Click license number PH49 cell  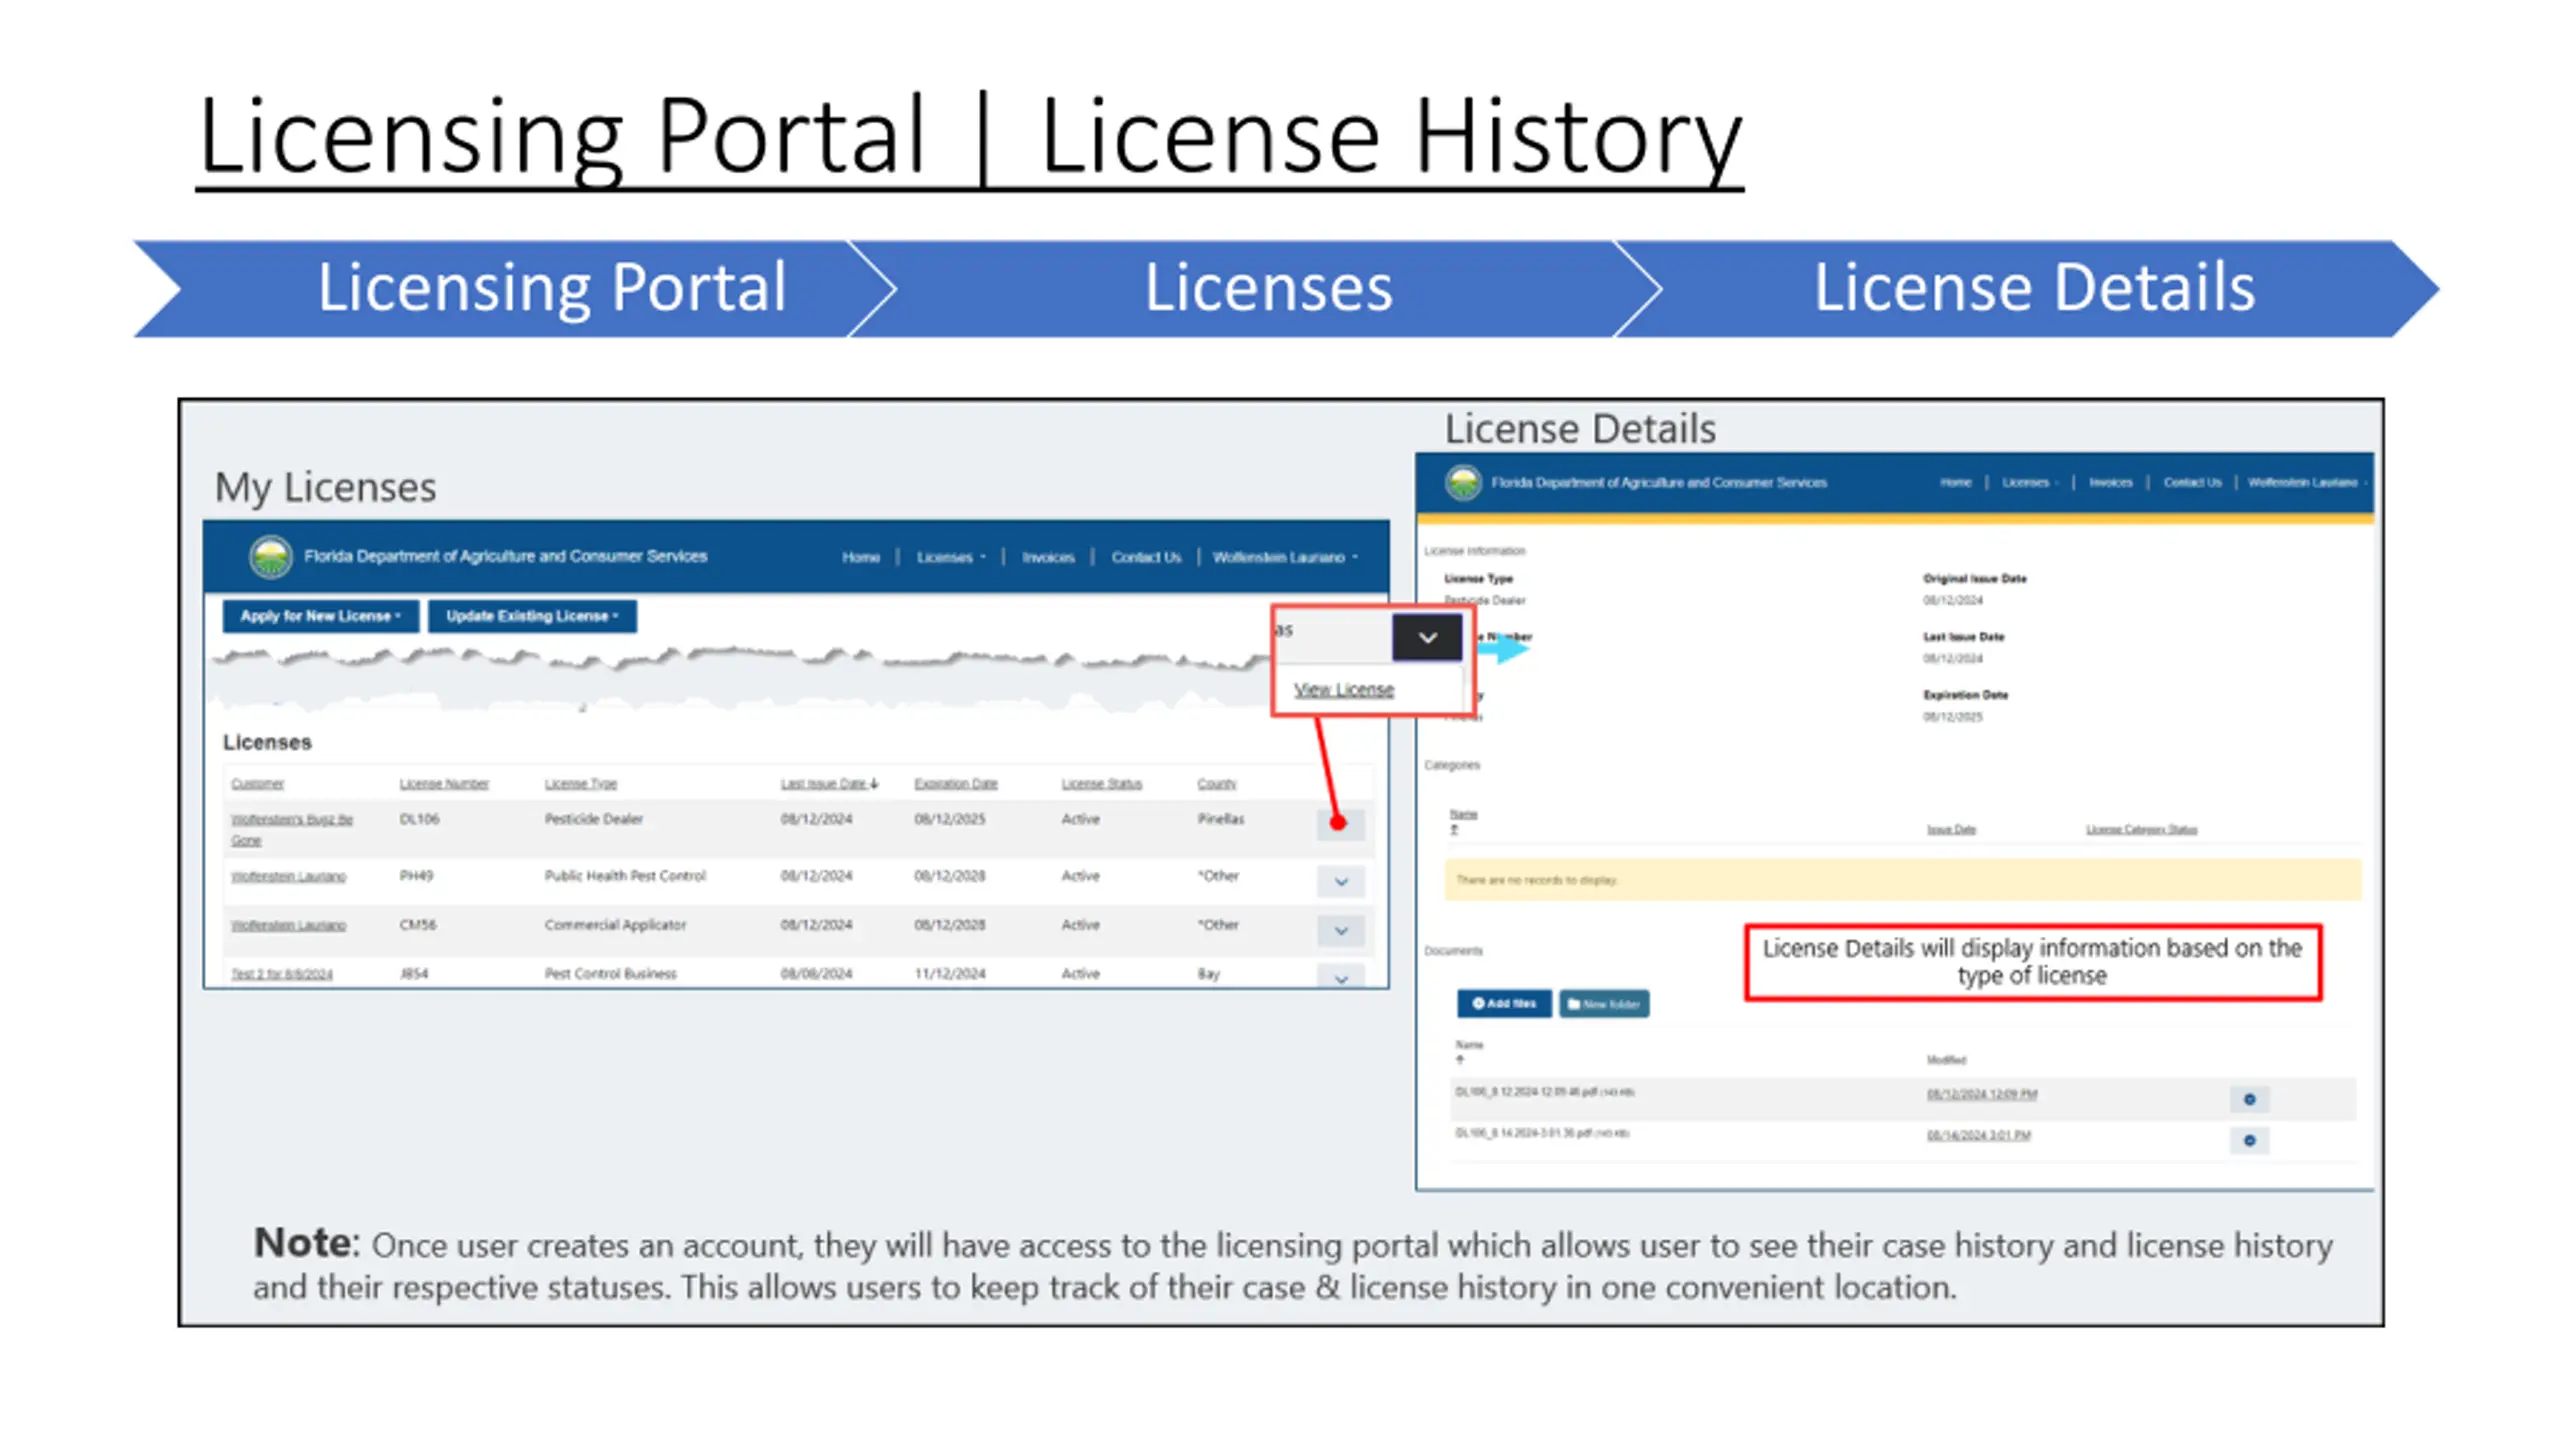point(416,876)
